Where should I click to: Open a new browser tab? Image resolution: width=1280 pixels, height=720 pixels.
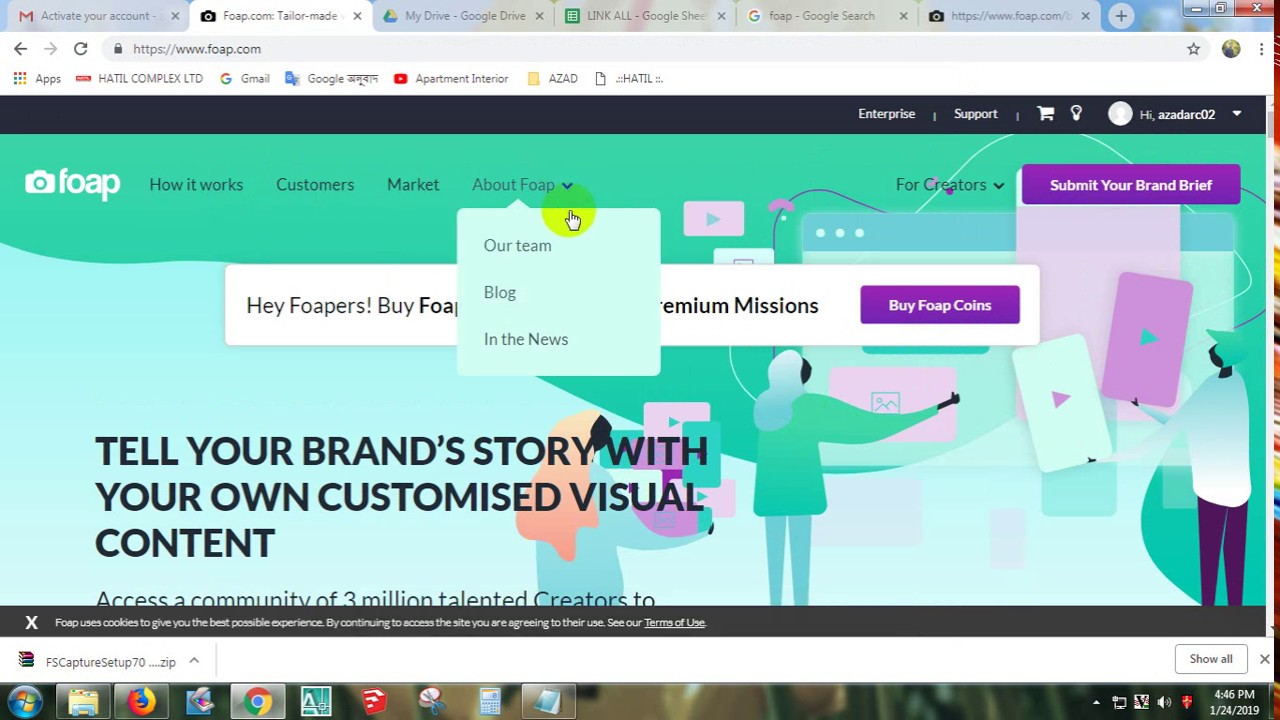tap(1121, 16)
